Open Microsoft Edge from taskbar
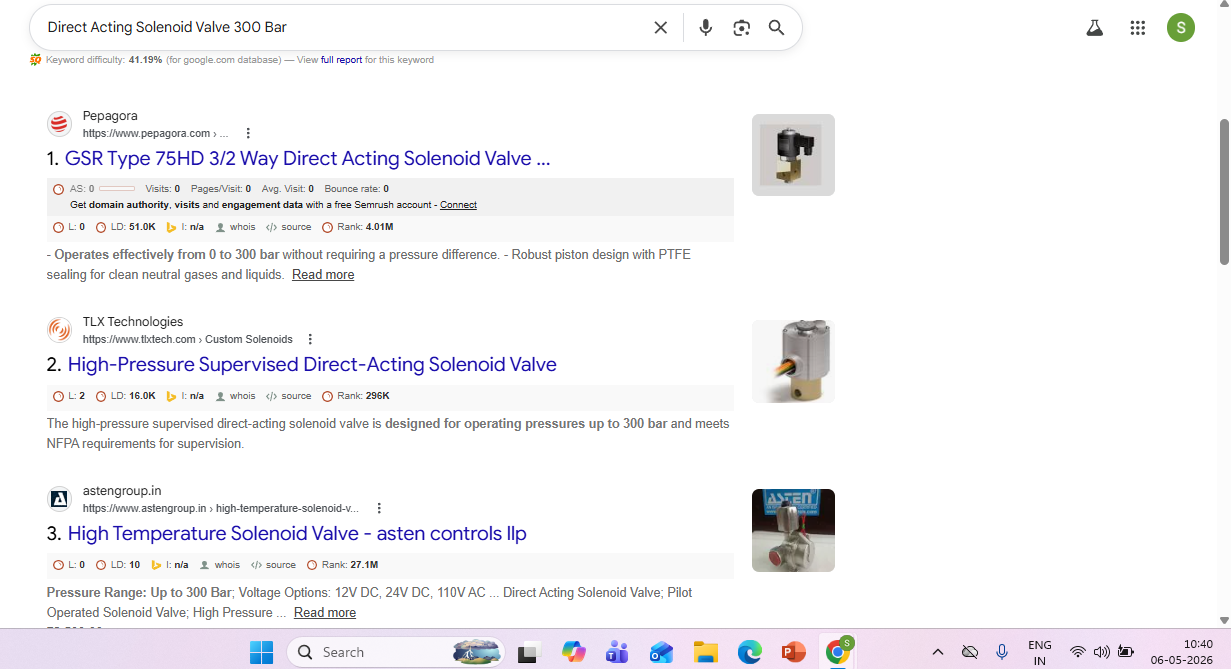The height and width of the screenshot is (669, 1231). click(x=750, y=652)
